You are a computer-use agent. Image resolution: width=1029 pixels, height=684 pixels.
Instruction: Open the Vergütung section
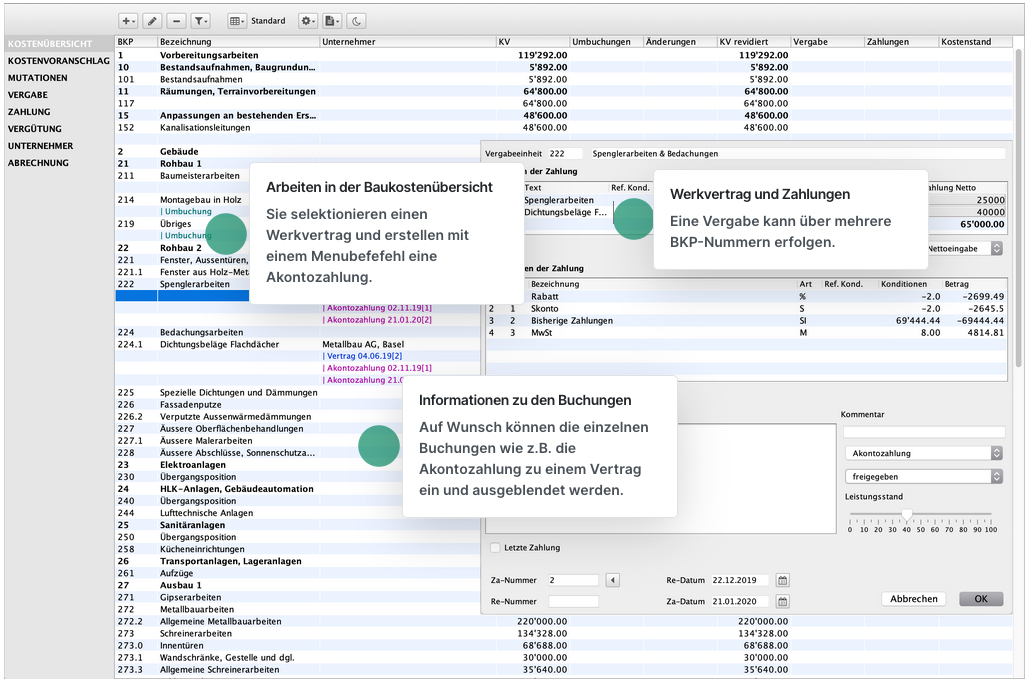coord(35,129)
